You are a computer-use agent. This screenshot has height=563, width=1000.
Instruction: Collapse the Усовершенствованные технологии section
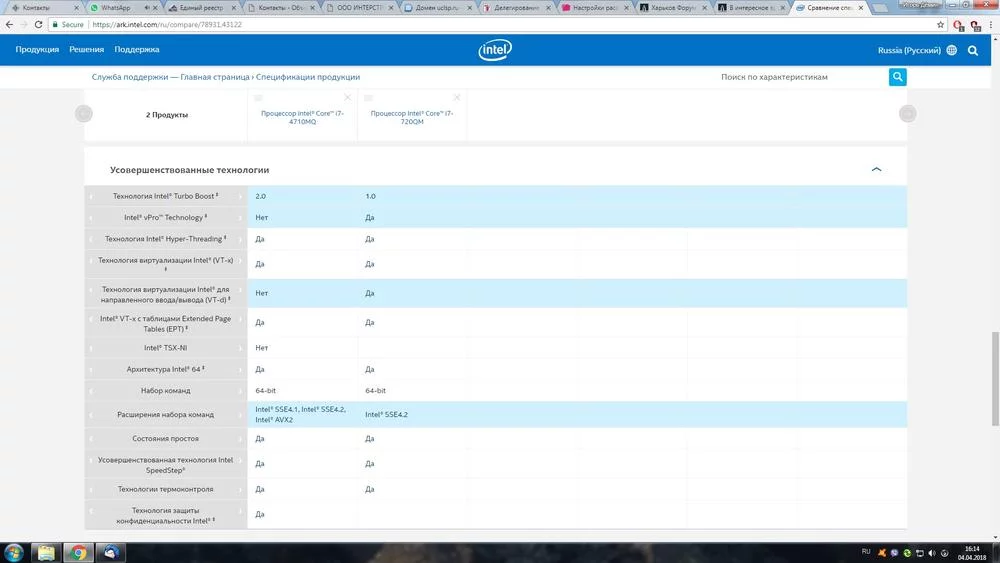(x=876, y=170)
